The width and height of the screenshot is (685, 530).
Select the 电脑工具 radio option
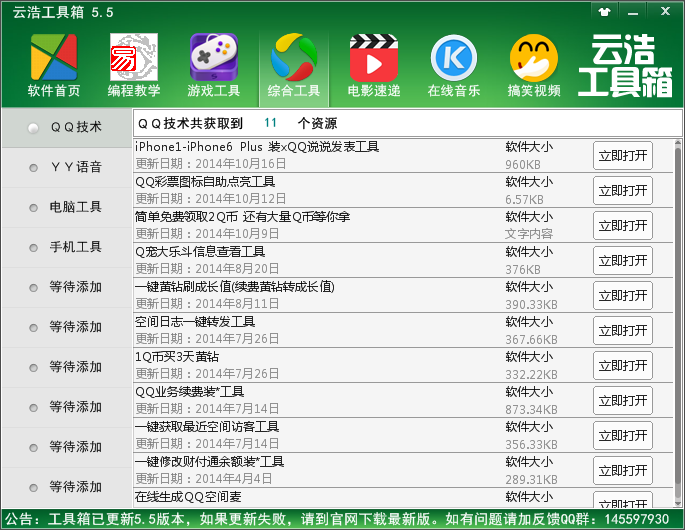33,208
